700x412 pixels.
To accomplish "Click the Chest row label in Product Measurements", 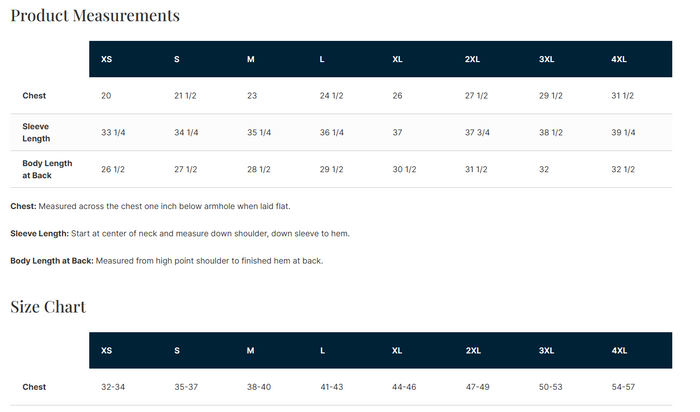I will click(34, 96).
